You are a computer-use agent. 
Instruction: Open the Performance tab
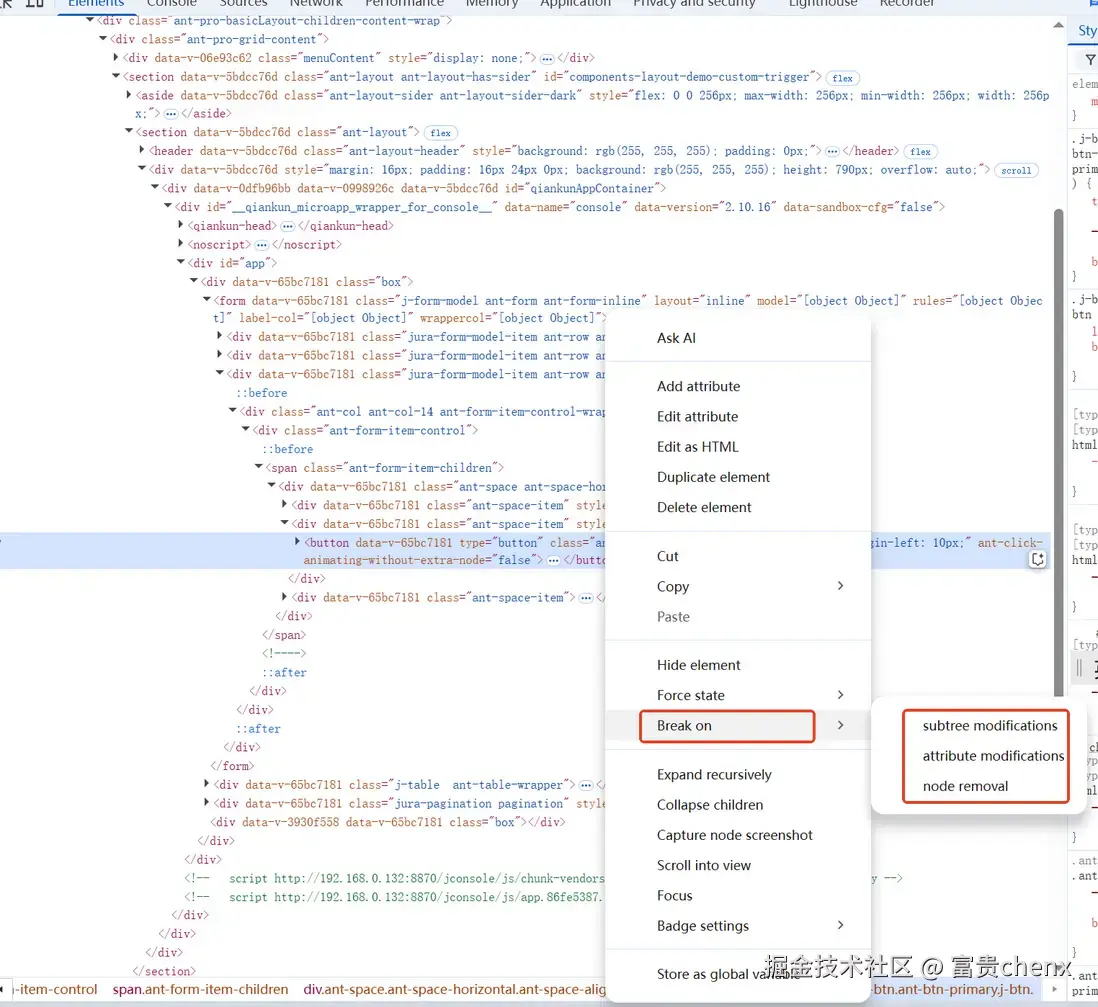(405, 4)
